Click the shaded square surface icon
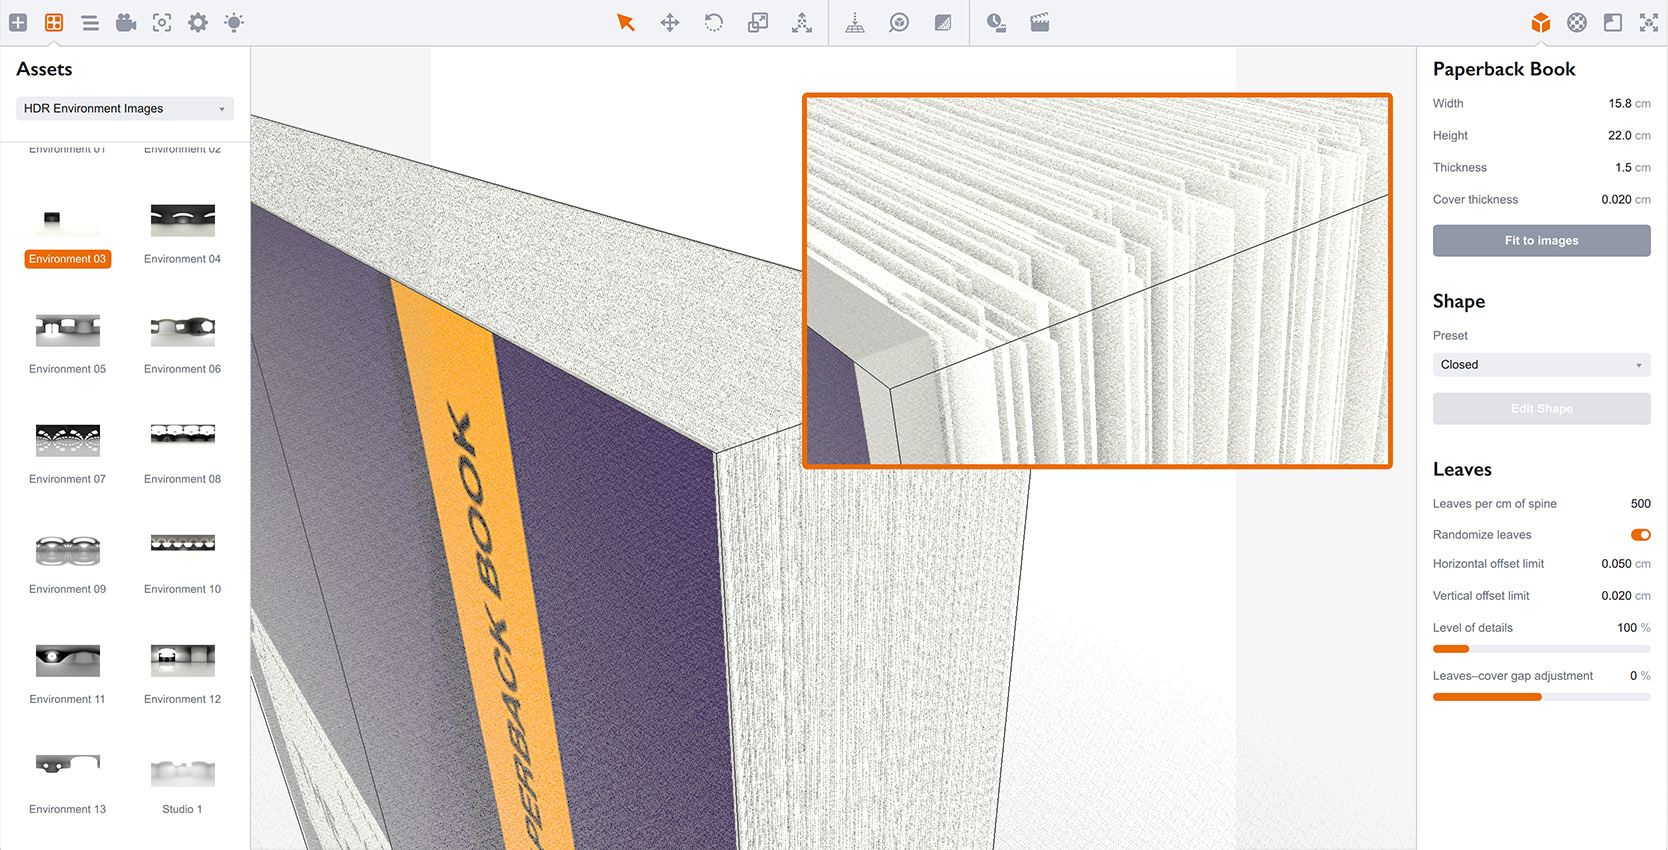This screenshot has width=1668, height=850. pyautogui.click(x=943, y=22)
